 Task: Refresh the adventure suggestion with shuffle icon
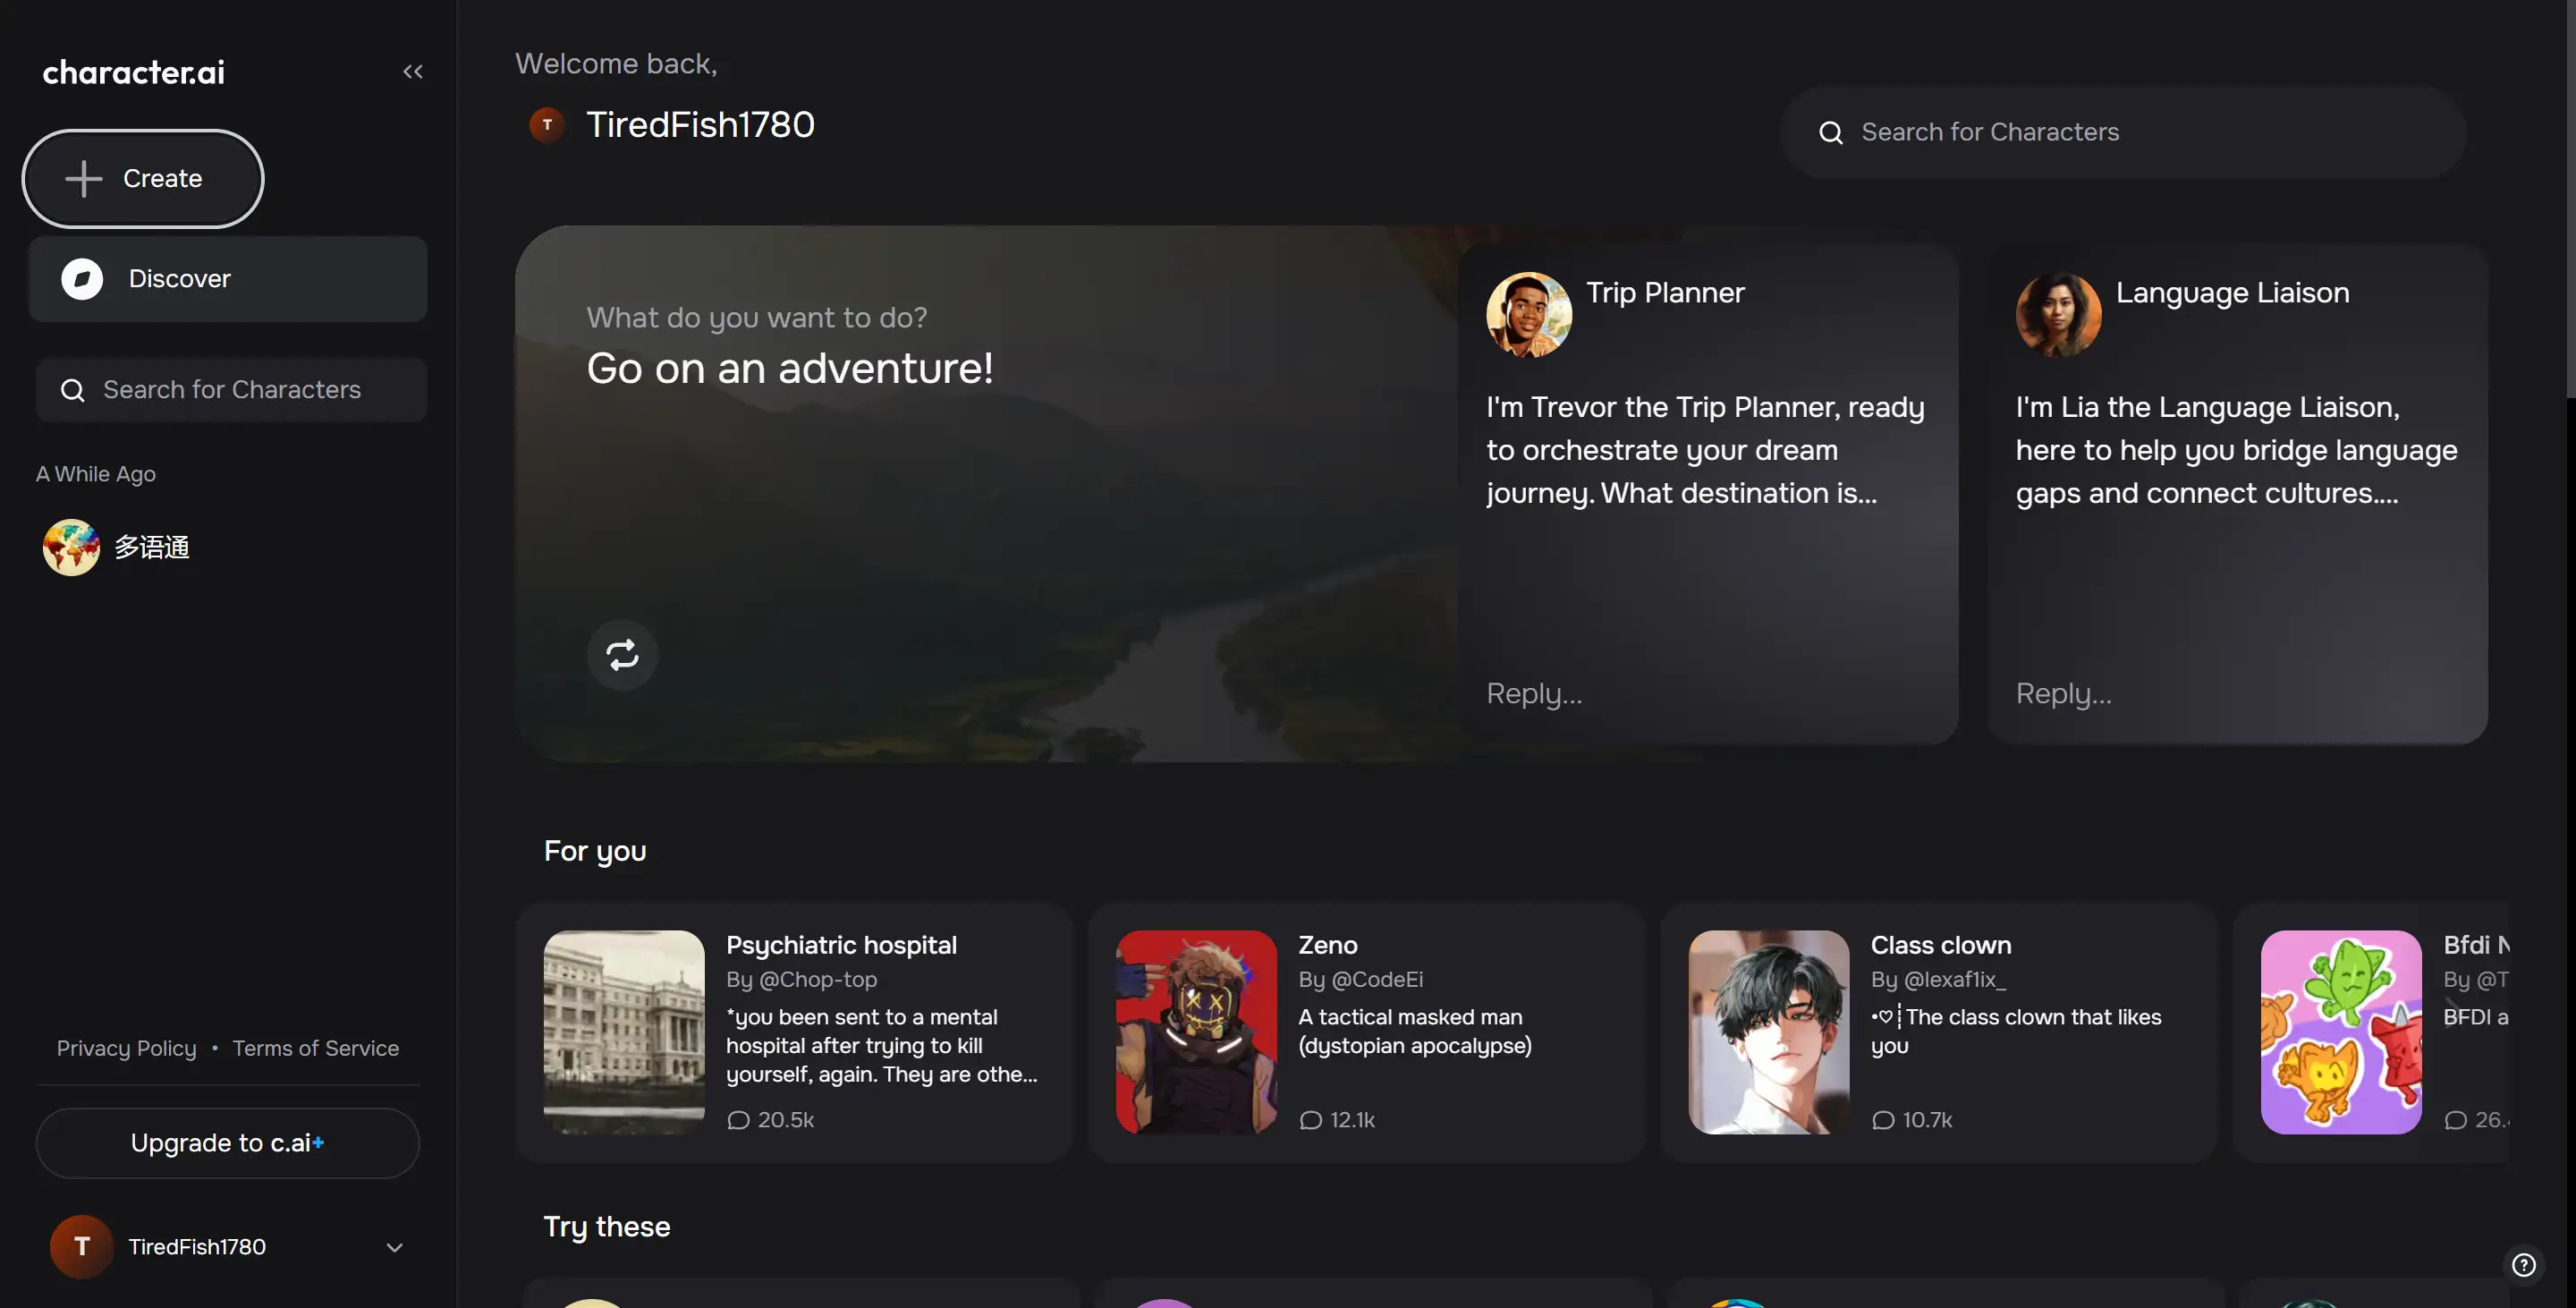coord(622,654)
